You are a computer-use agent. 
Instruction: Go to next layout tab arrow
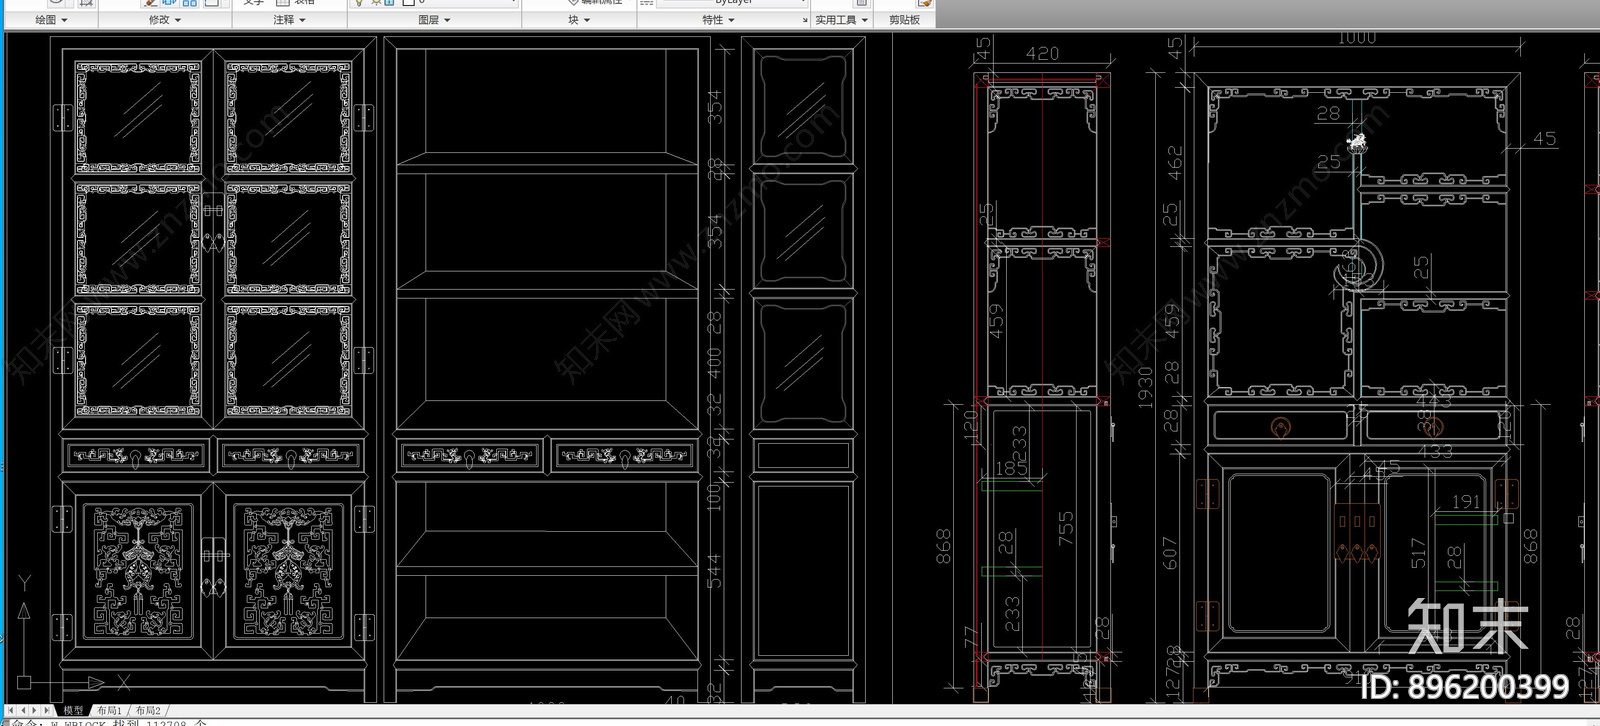click(36, 711)
